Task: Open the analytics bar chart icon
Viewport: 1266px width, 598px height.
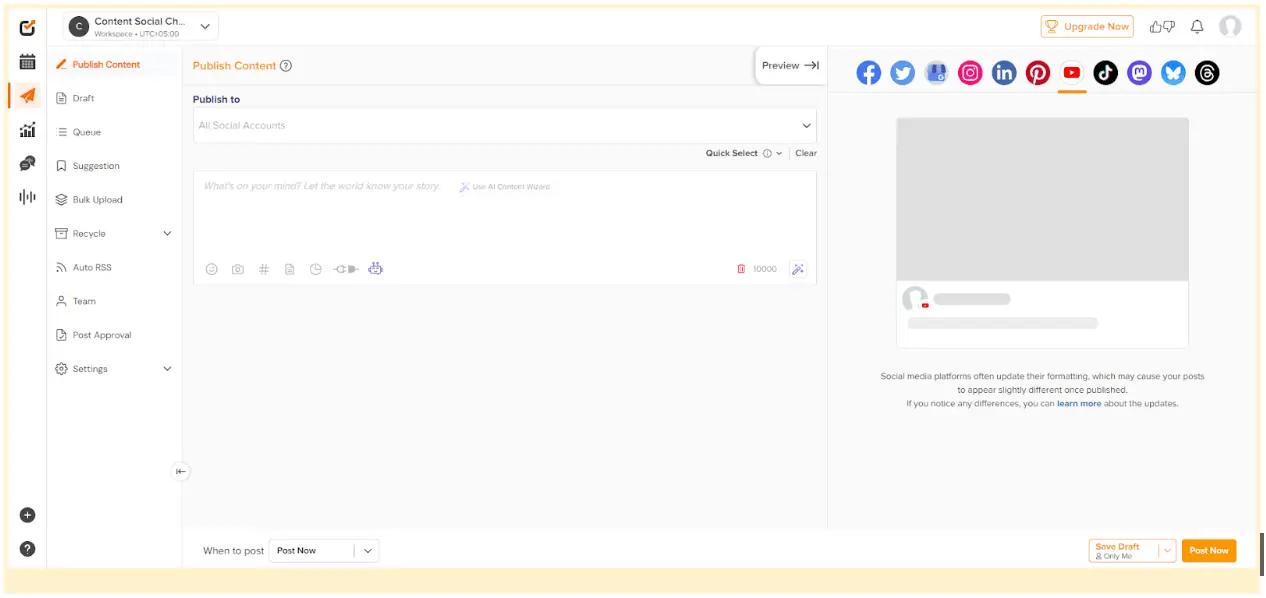Action: (x=28, y=130)
